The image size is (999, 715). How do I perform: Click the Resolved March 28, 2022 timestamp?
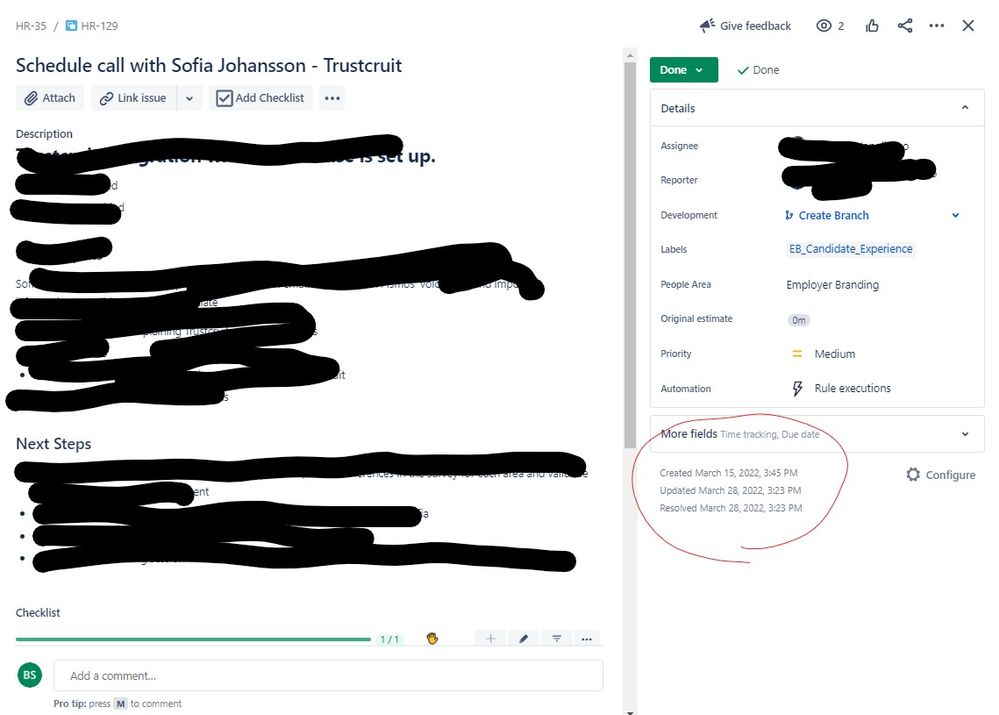[731, 508]
